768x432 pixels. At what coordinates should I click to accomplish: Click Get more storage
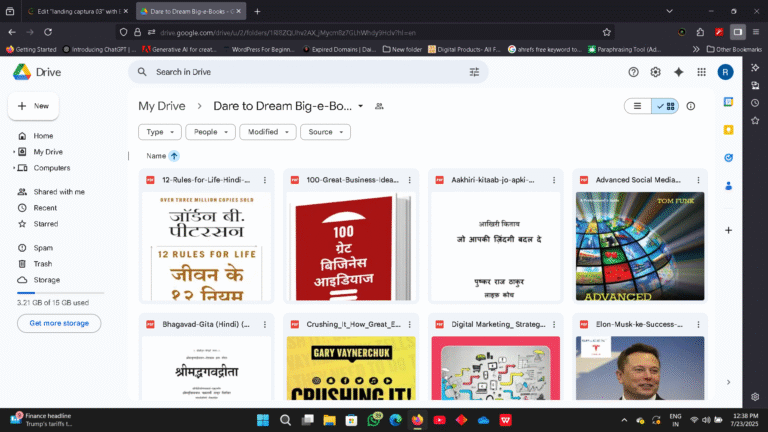[59, 323]
